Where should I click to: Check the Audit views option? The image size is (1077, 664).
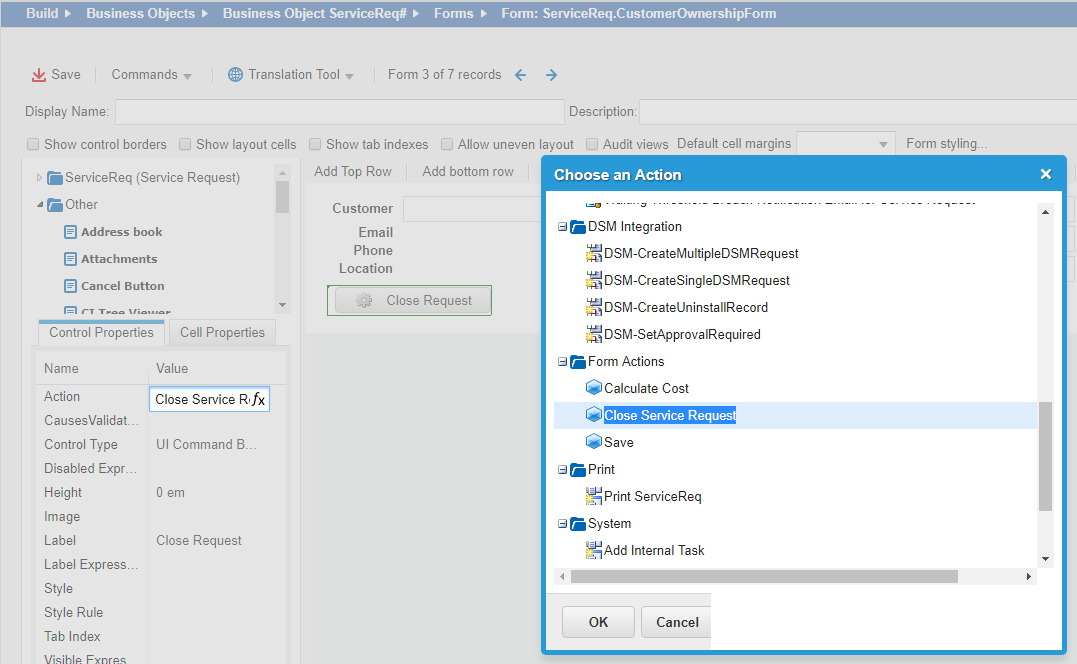coord(593,144)
